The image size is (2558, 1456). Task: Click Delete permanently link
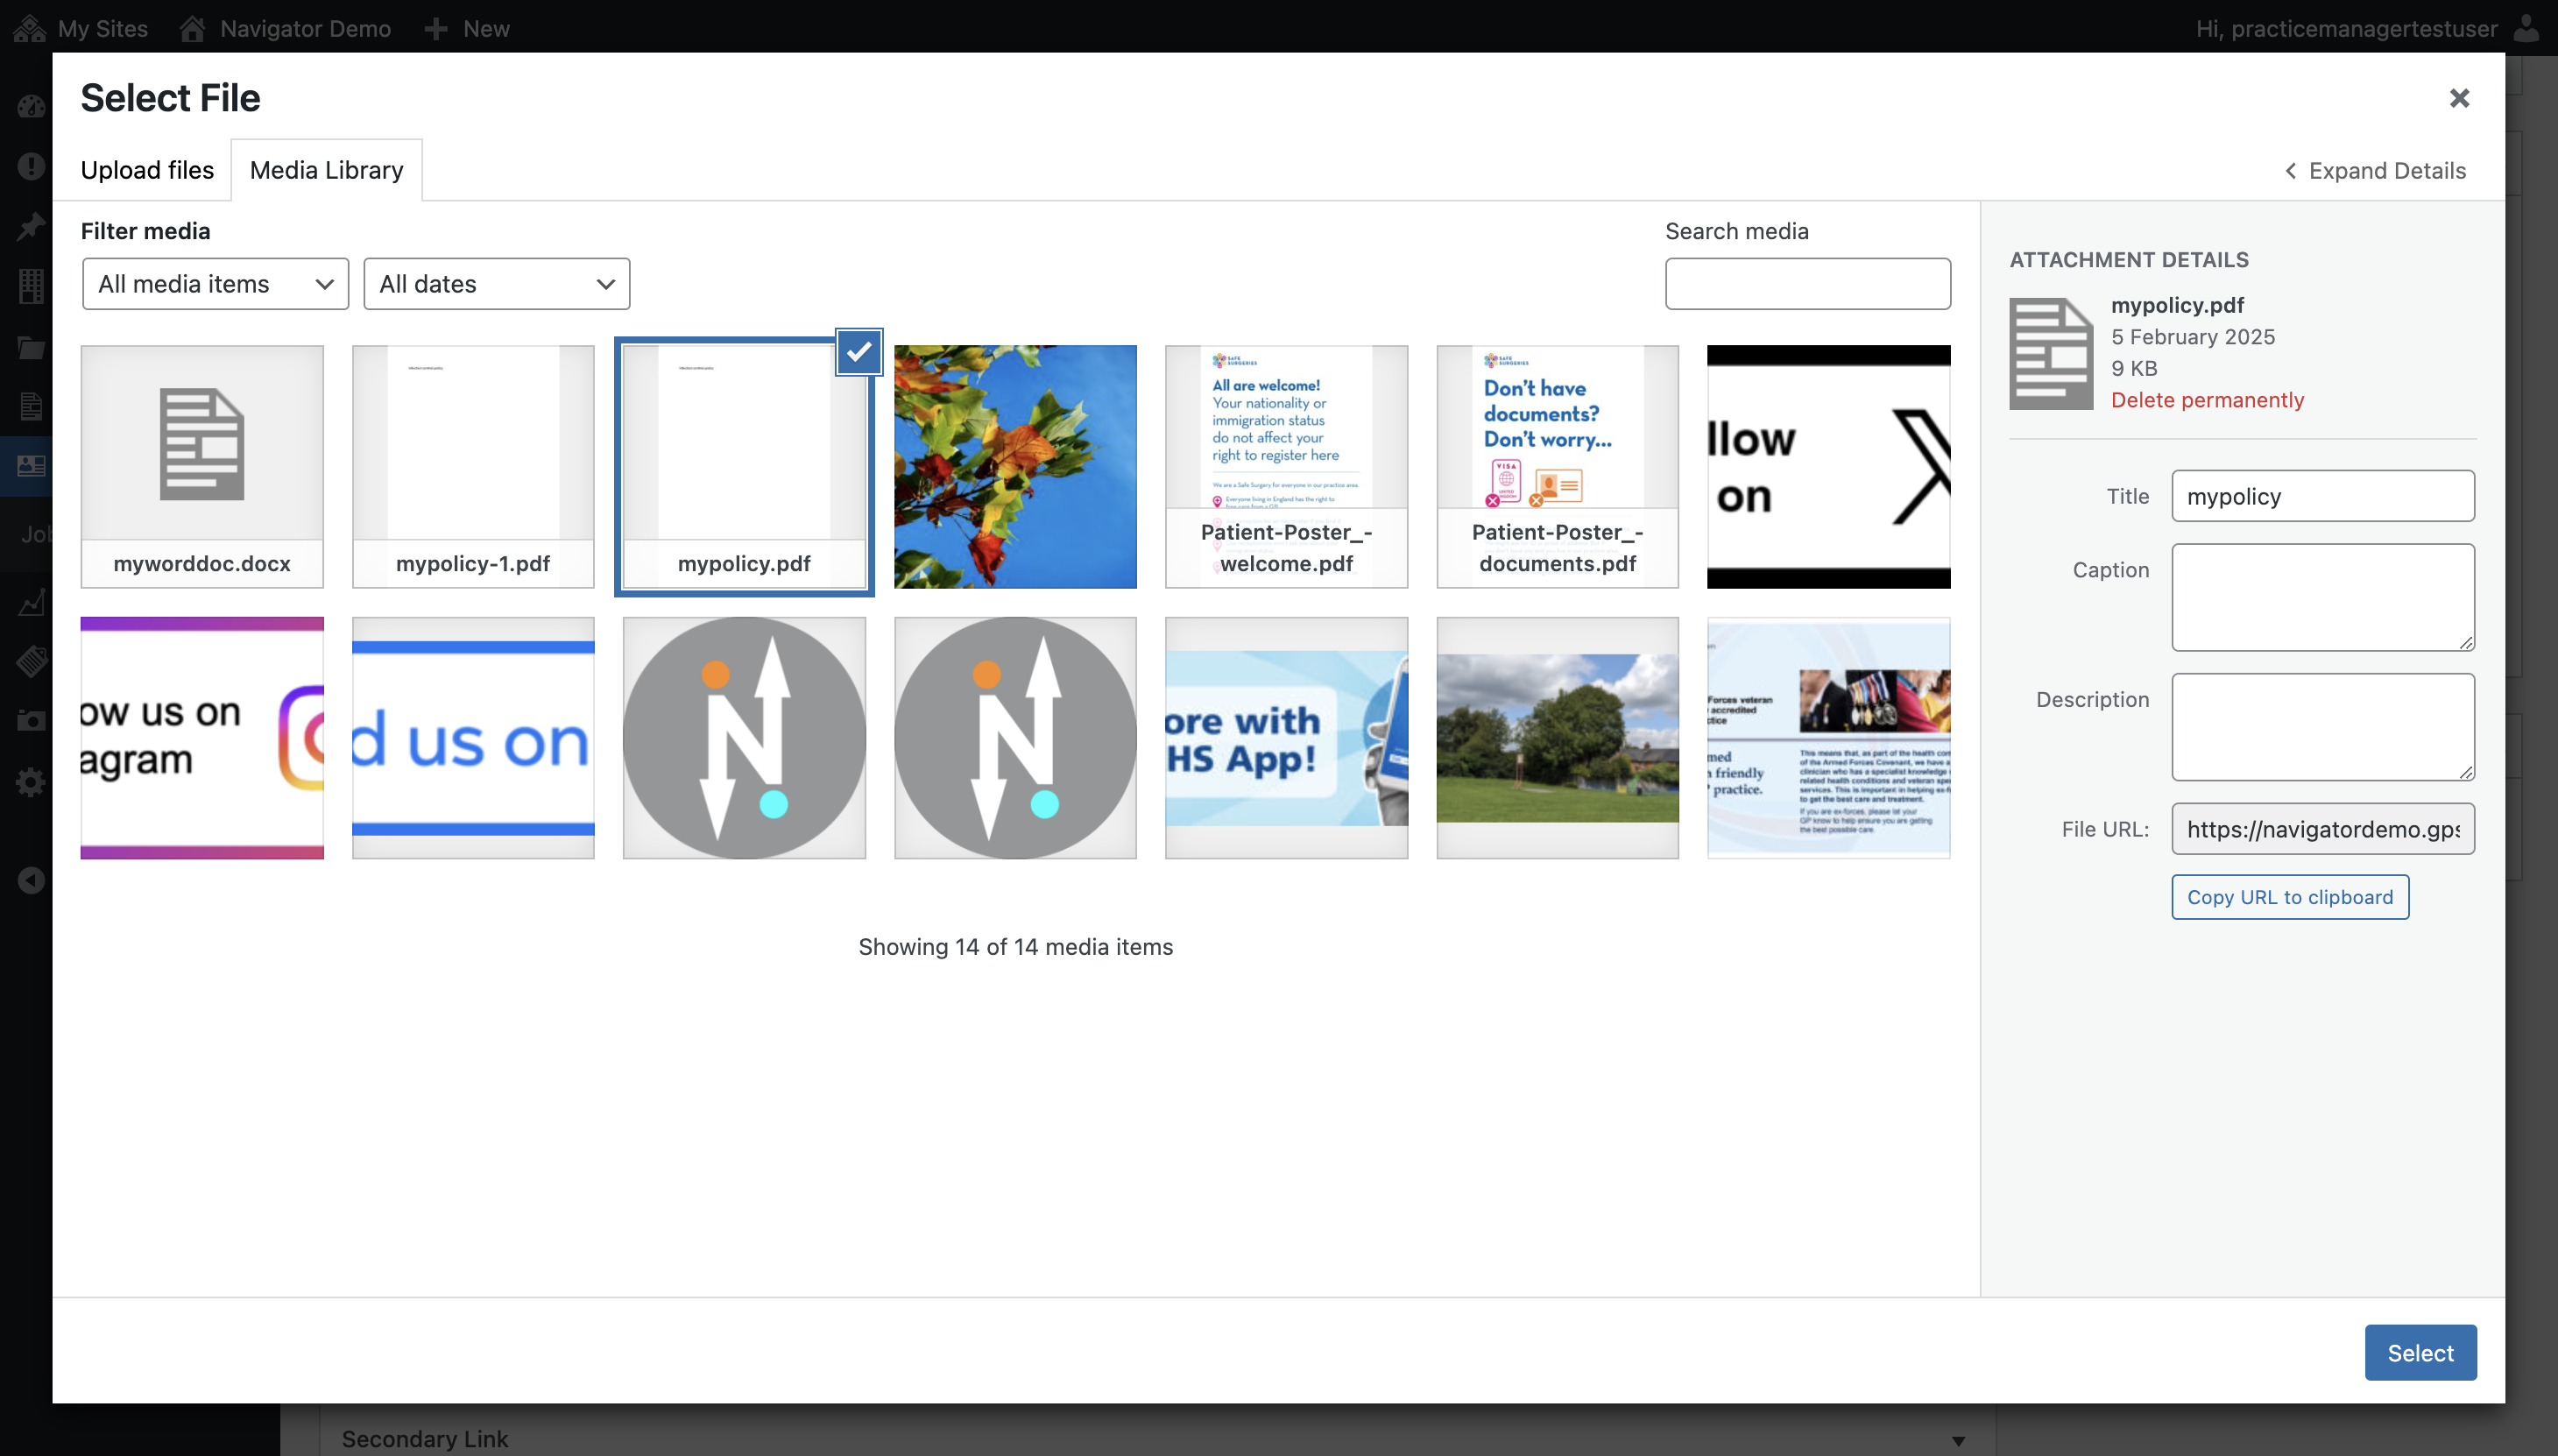[2207, 400]
